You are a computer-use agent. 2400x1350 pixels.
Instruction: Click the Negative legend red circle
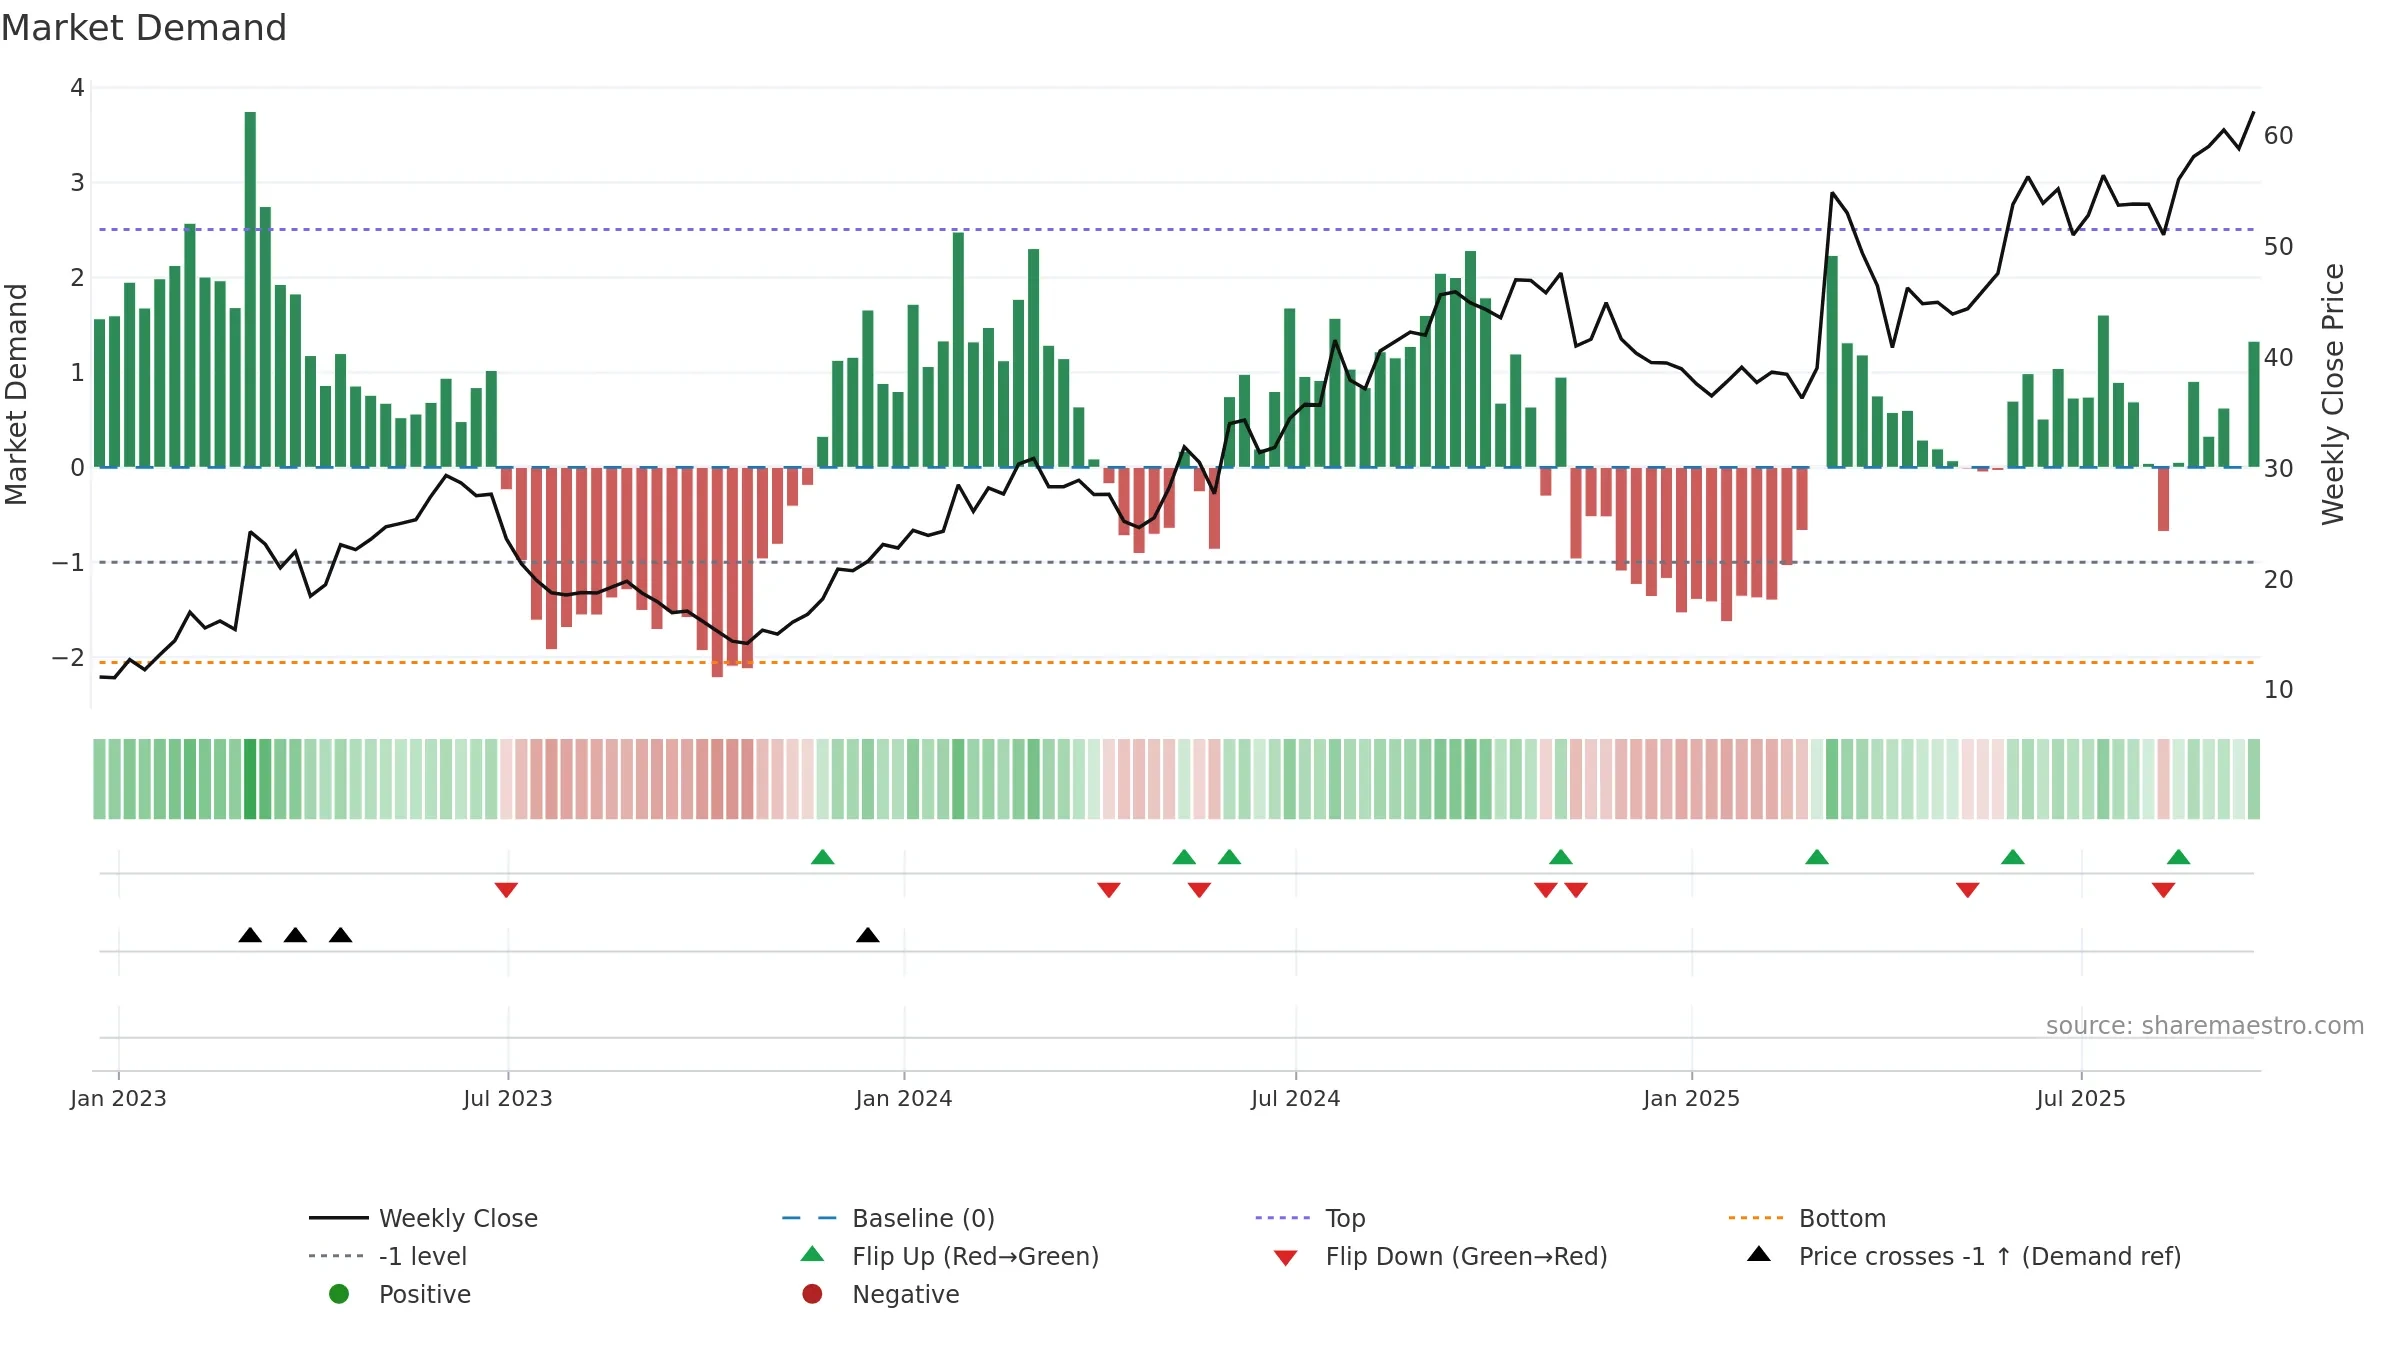tap(812, 1294)
